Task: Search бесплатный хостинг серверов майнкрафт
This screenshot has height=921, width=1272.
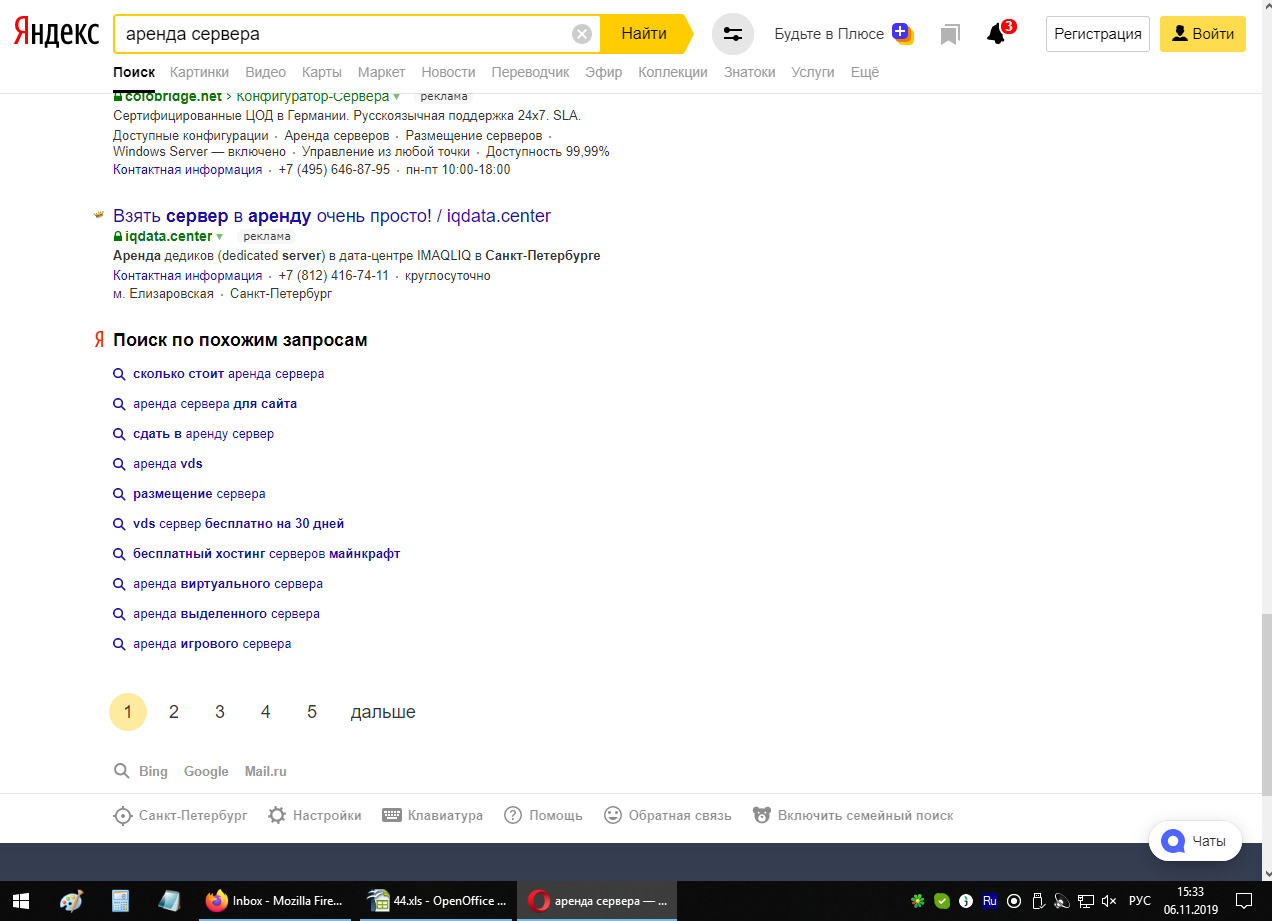Action: click(x=266, y=553)
